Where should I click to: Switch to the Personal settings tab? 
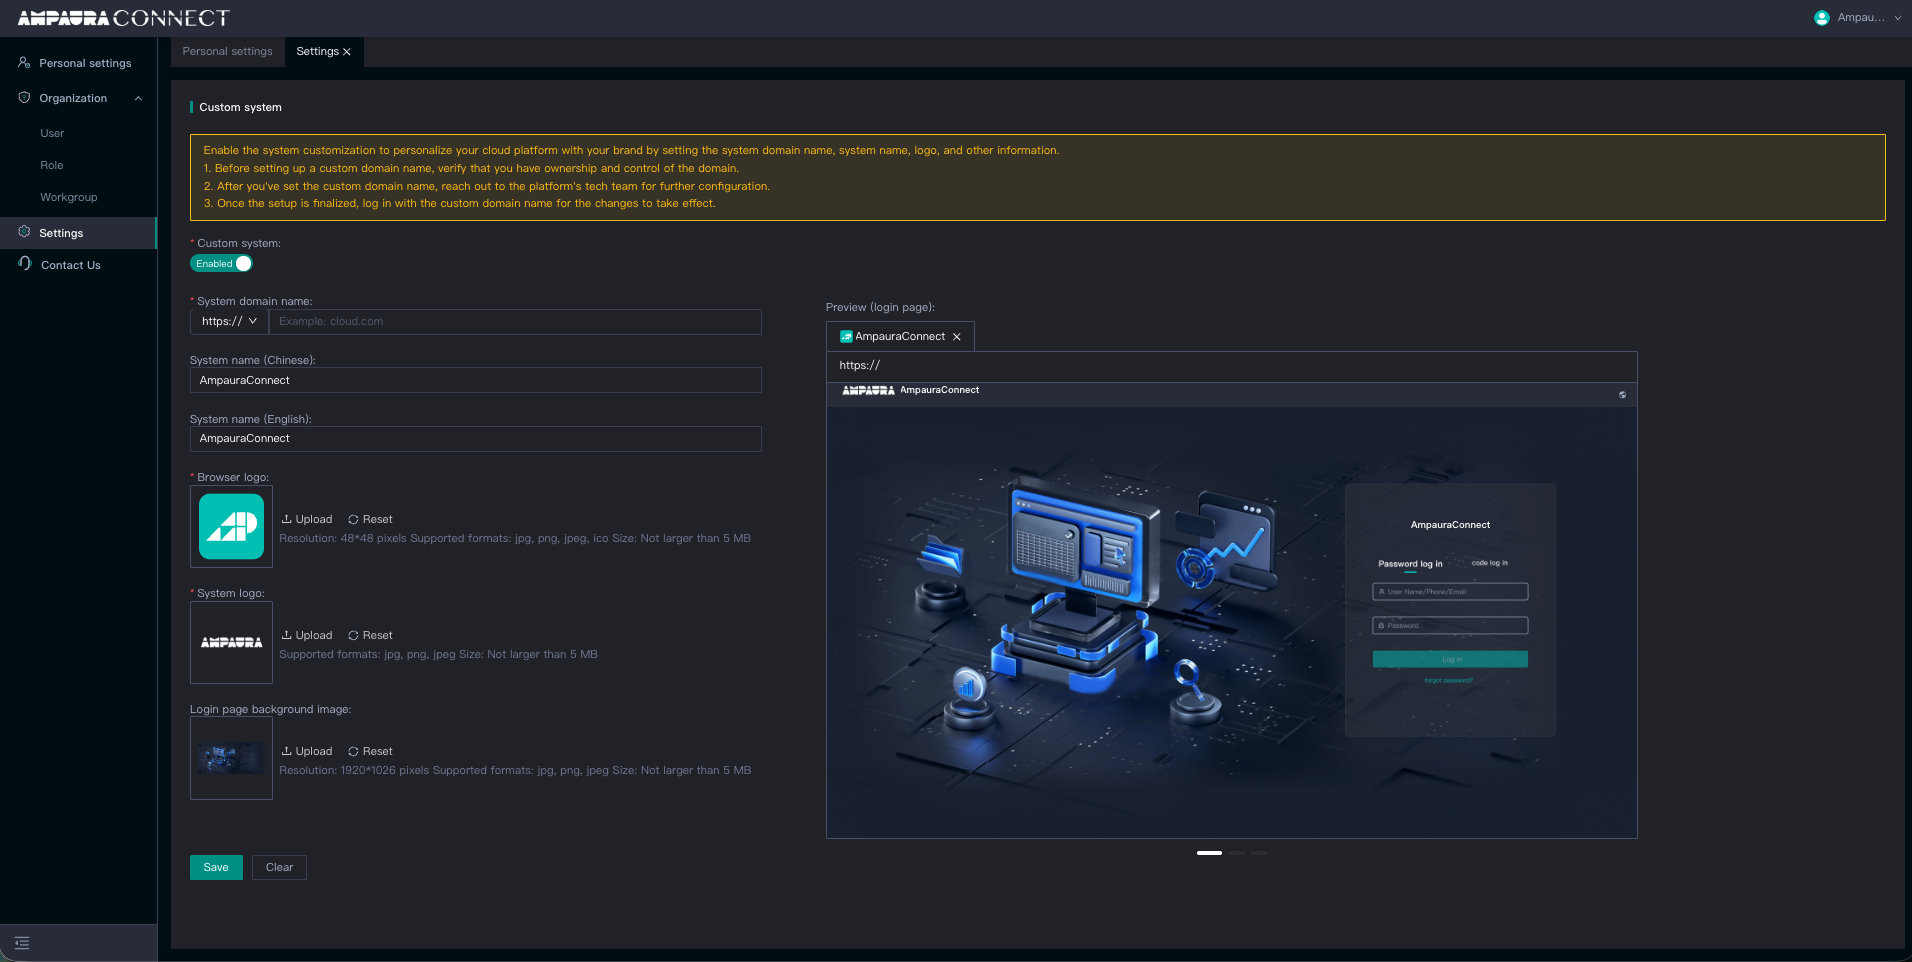coord(227,51)
